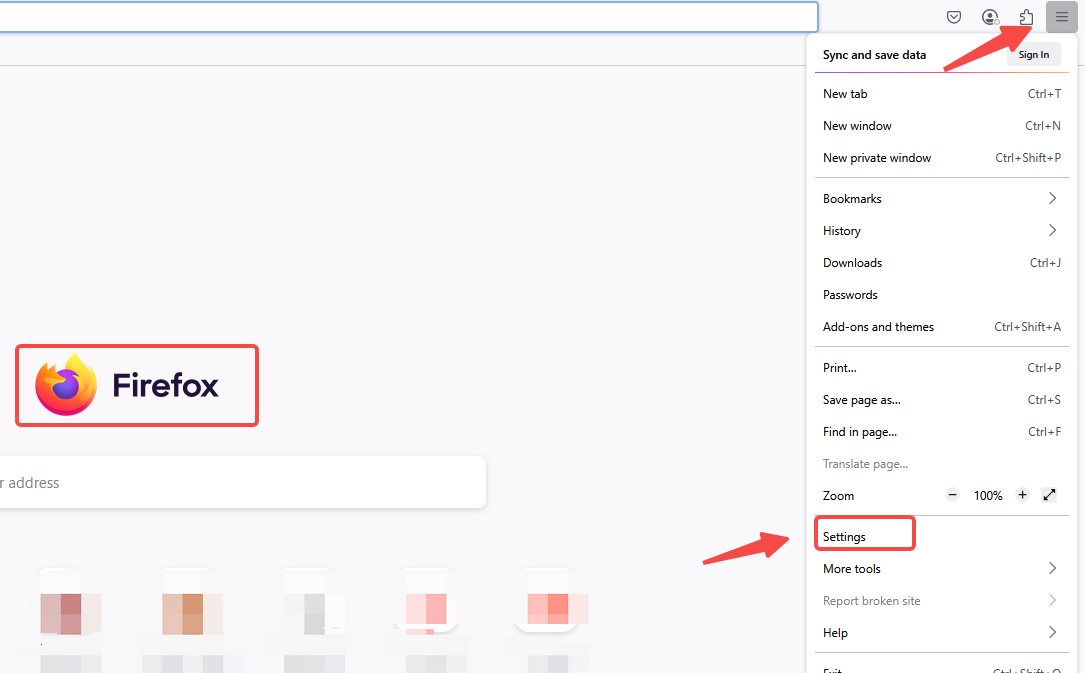Select New private window
Viewport: 1085px width, 673px height.
[x=877, y=158]
